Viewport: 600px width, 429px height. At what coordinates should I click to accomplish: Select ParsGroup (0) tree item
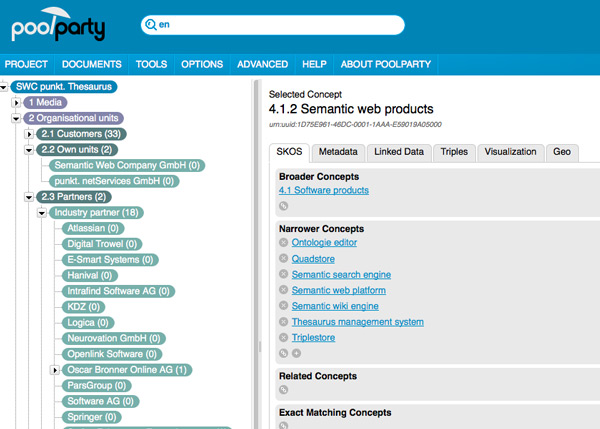point(96,386)
